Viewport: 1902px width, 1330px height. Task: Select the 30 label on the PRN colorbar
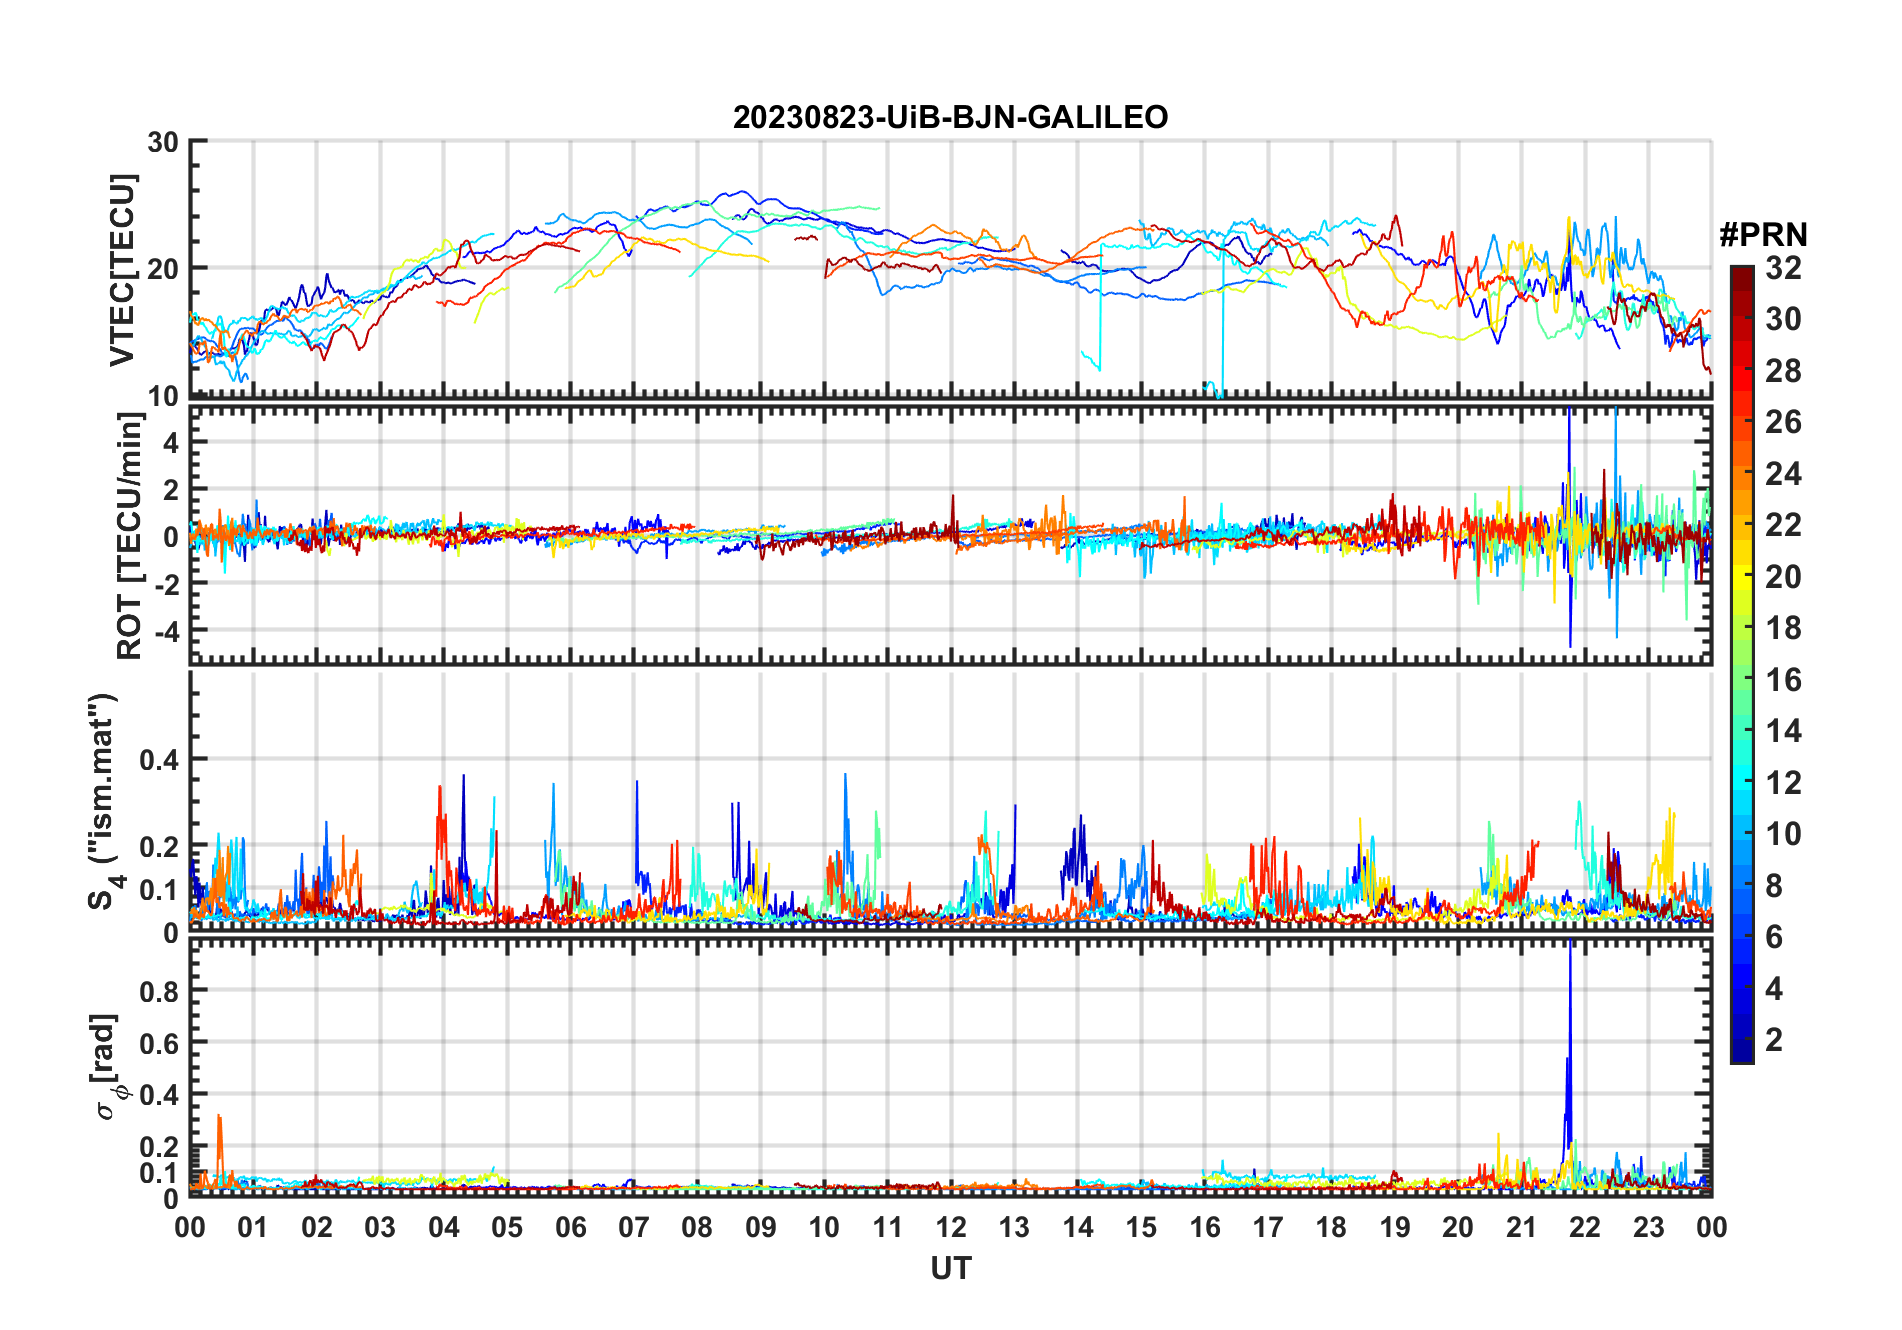(x=1783, y=319)
